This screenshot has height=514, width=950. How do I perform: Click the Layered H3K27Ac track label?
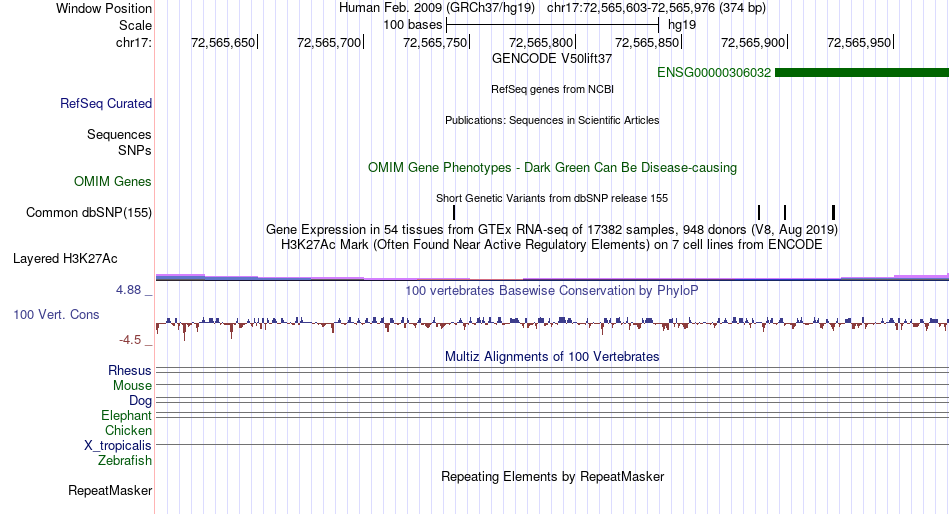[x=65, y=259]
